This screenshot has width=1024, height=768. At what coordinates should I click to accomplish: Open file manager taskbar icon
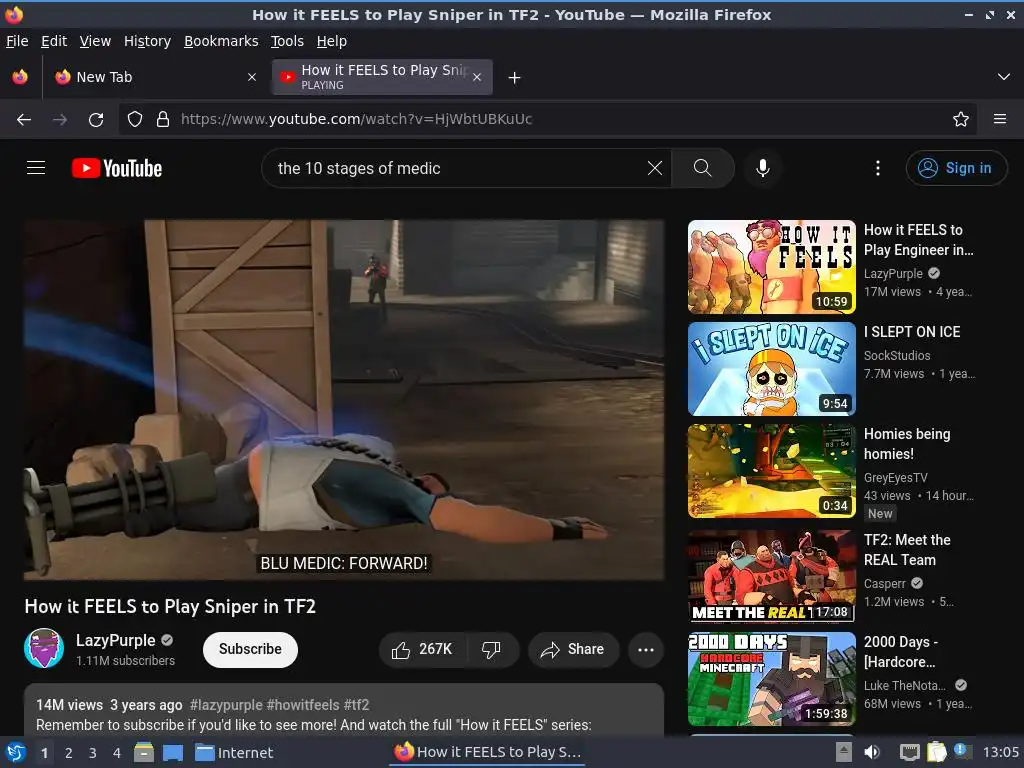click(x=144, y=752)
